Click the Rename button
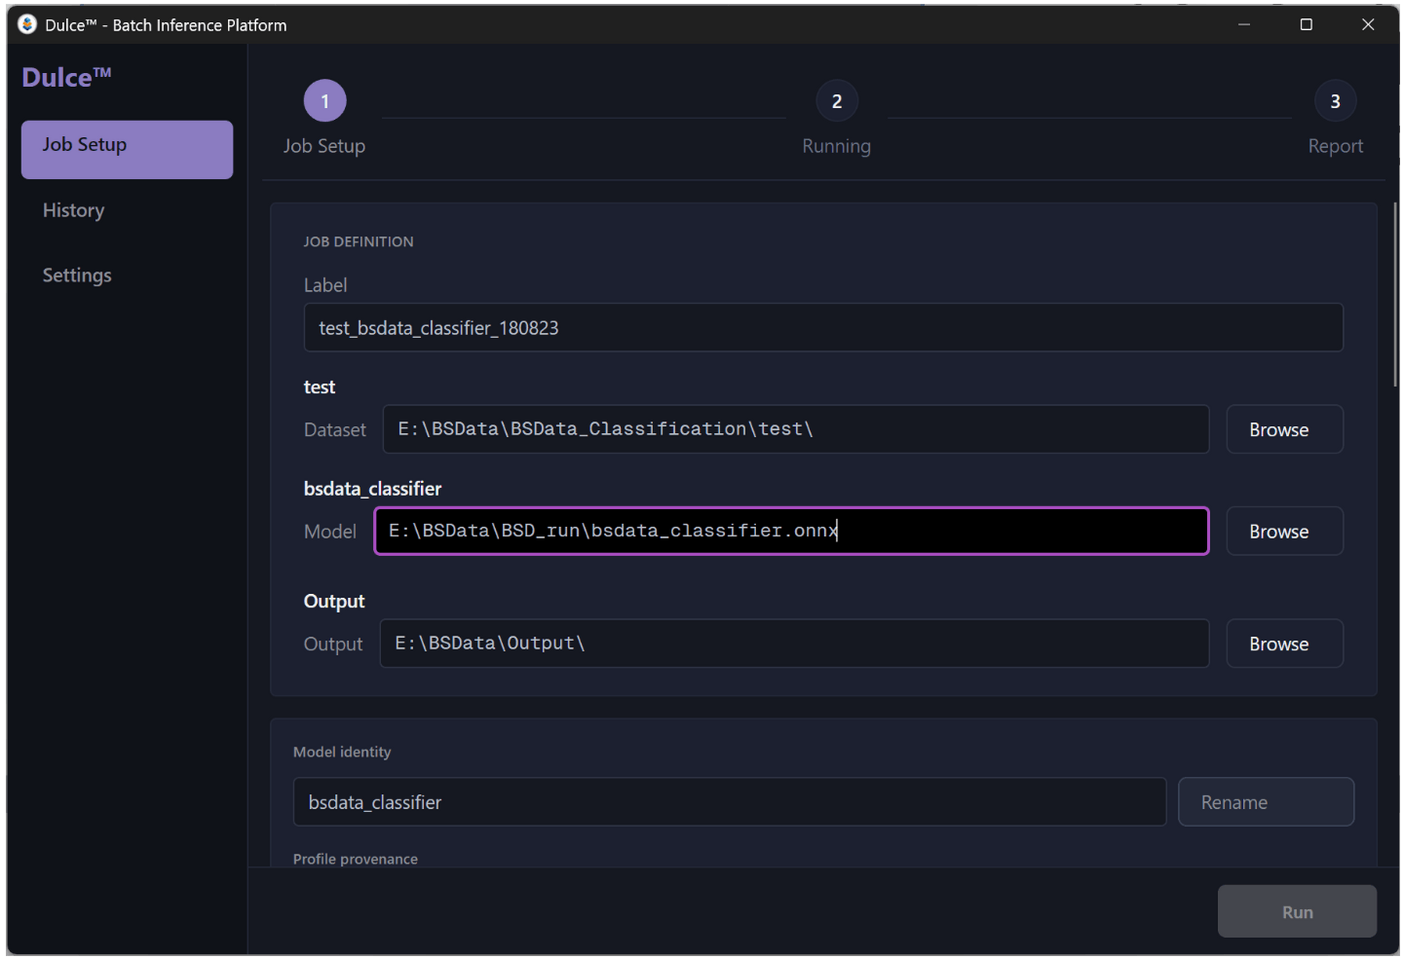The width and height of the screenshot is (1403, 959). point(1266,802)
